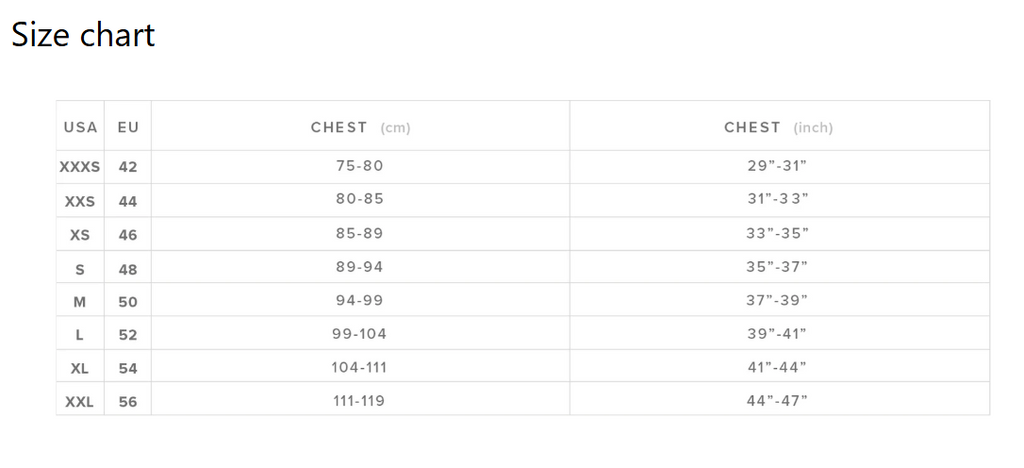This screenshot has height=468, width=1024.
Task: Select the EU column header
Action: pyautogui.click(x=128, y=127)
